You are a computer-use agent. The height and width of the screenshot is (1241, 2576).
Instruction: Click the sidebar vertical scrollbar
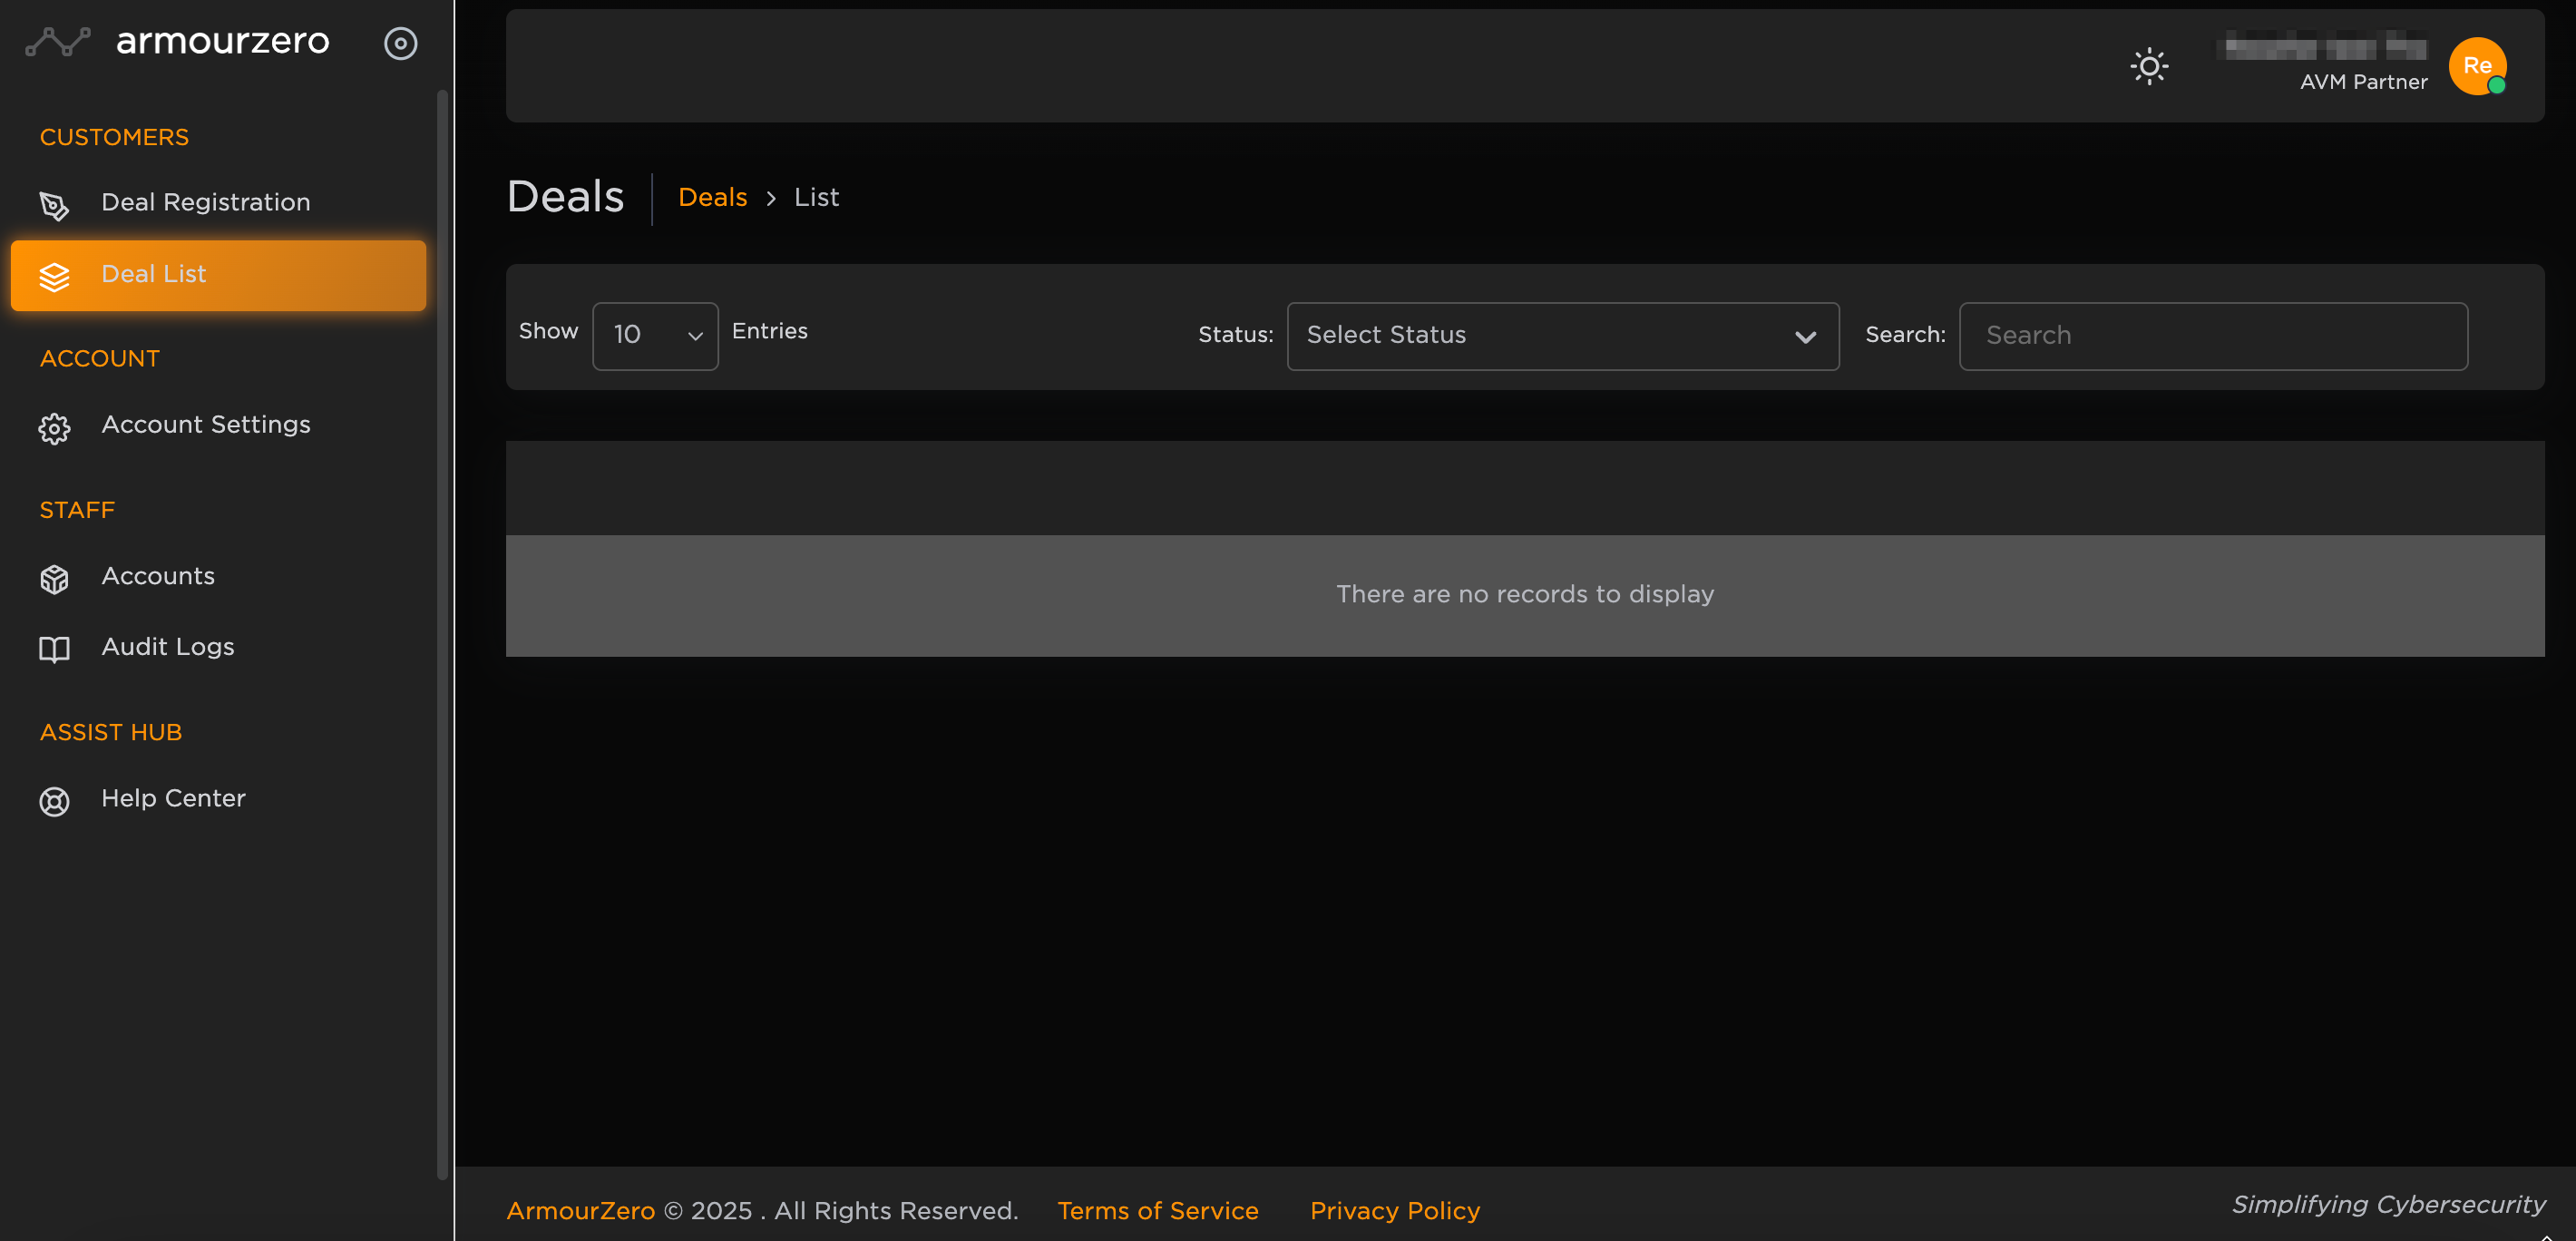tap(442, 634)
